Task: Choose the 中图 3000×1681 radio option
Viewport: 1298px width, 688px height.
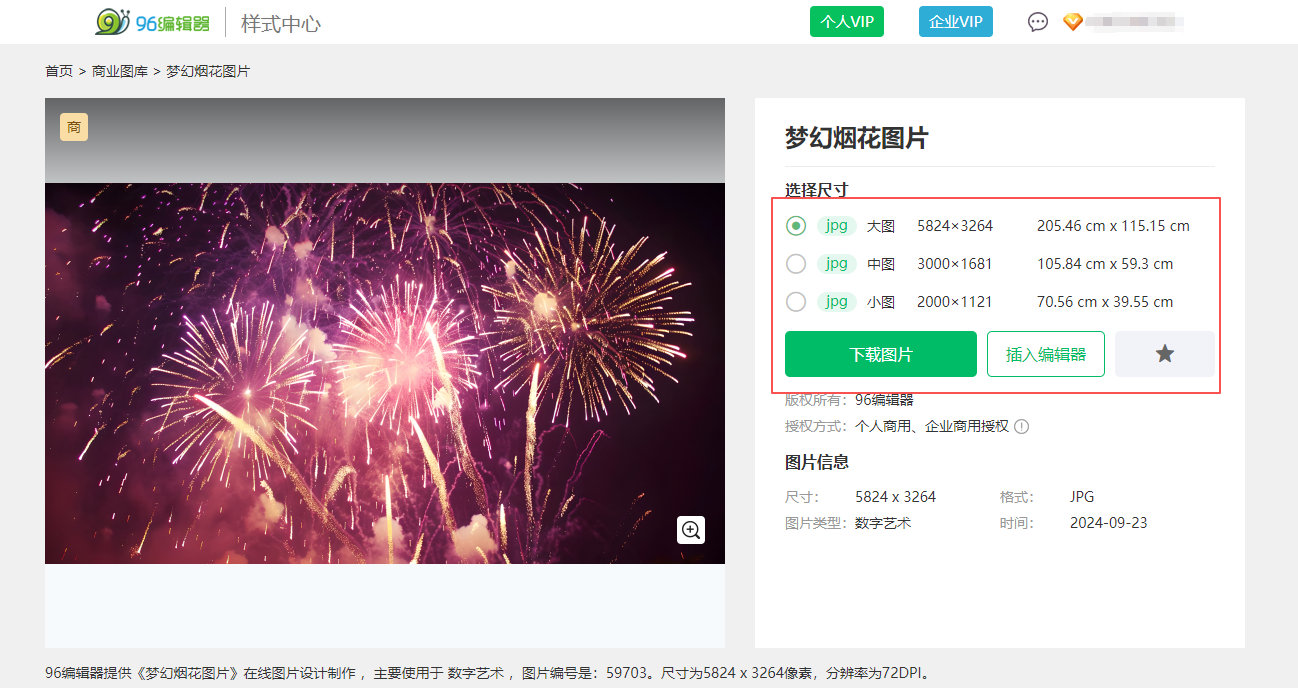Action: click(x=796, y=264)
